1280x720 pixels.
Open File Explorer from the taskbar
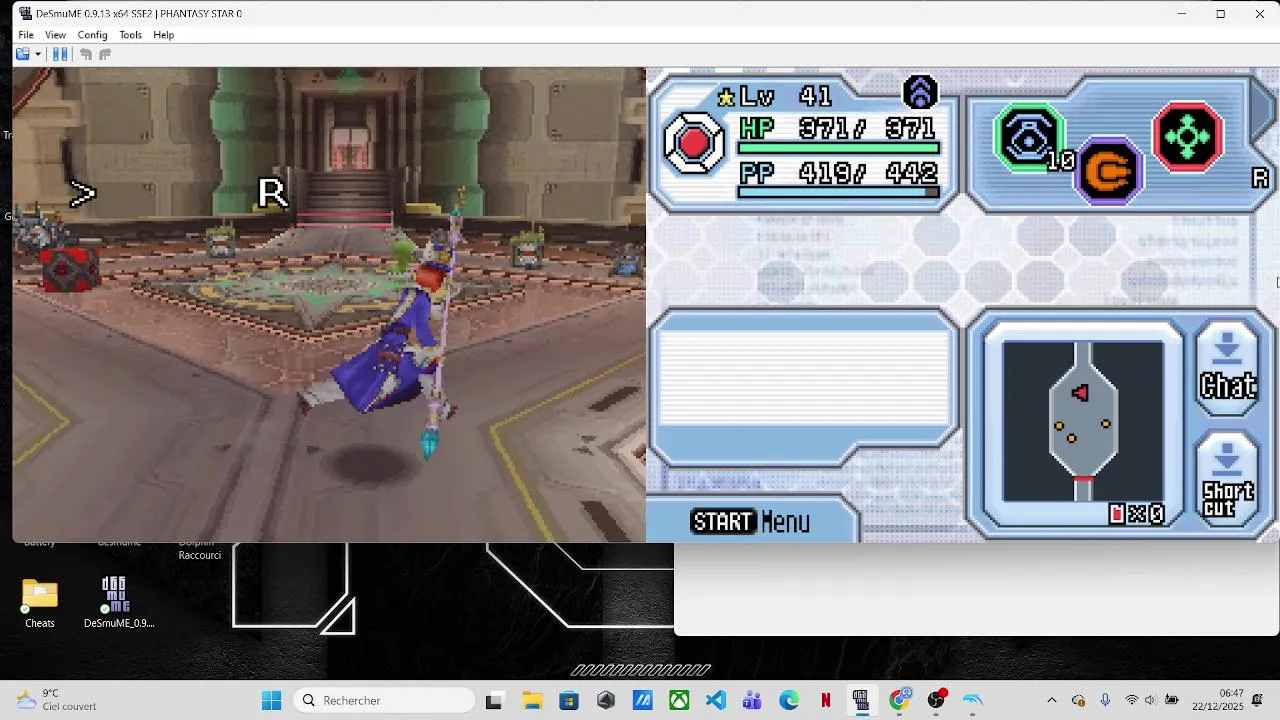click(x=531, y=700)
